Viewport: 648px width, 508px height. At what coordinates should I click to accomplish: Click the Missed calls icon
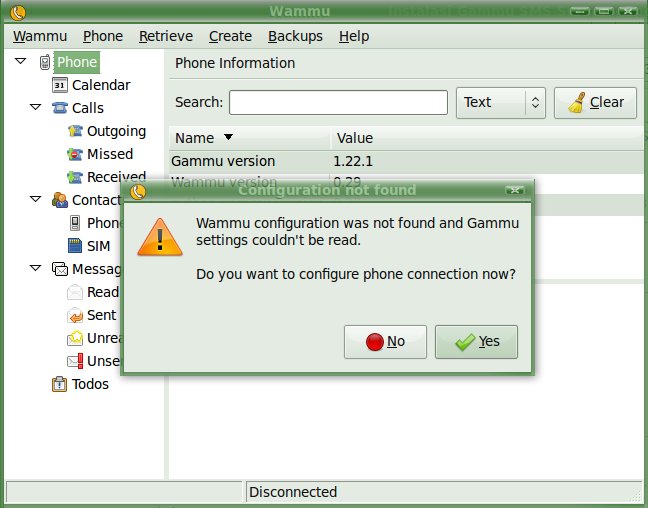coord(75,154)
